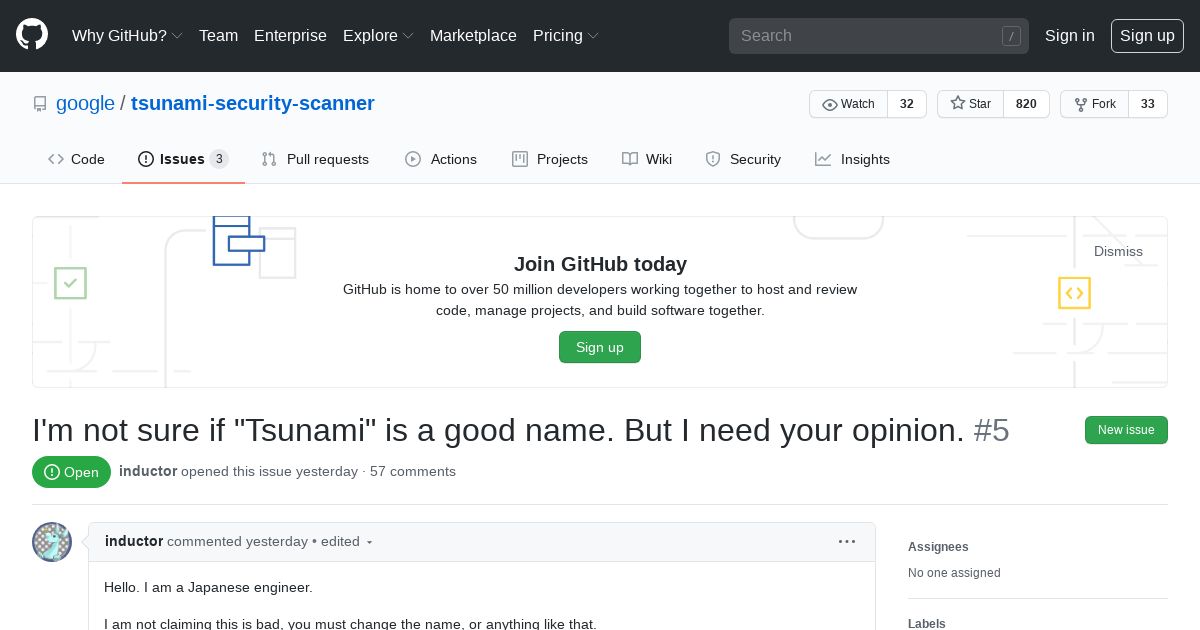Click inductor author name in comment header
Viewport: 1200px width, 630px height.
(134, 541)
